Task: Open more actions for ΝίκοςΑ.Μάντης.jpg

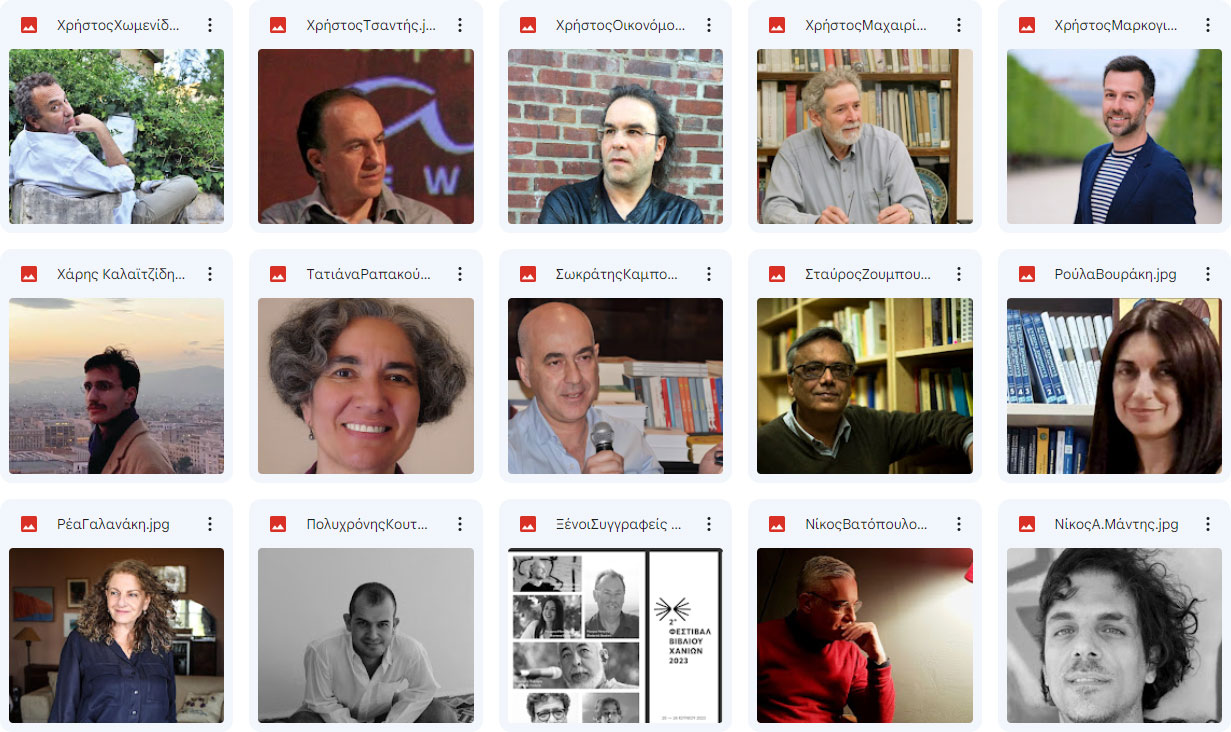Action: pyautogui.click(x=1208, y=524)
